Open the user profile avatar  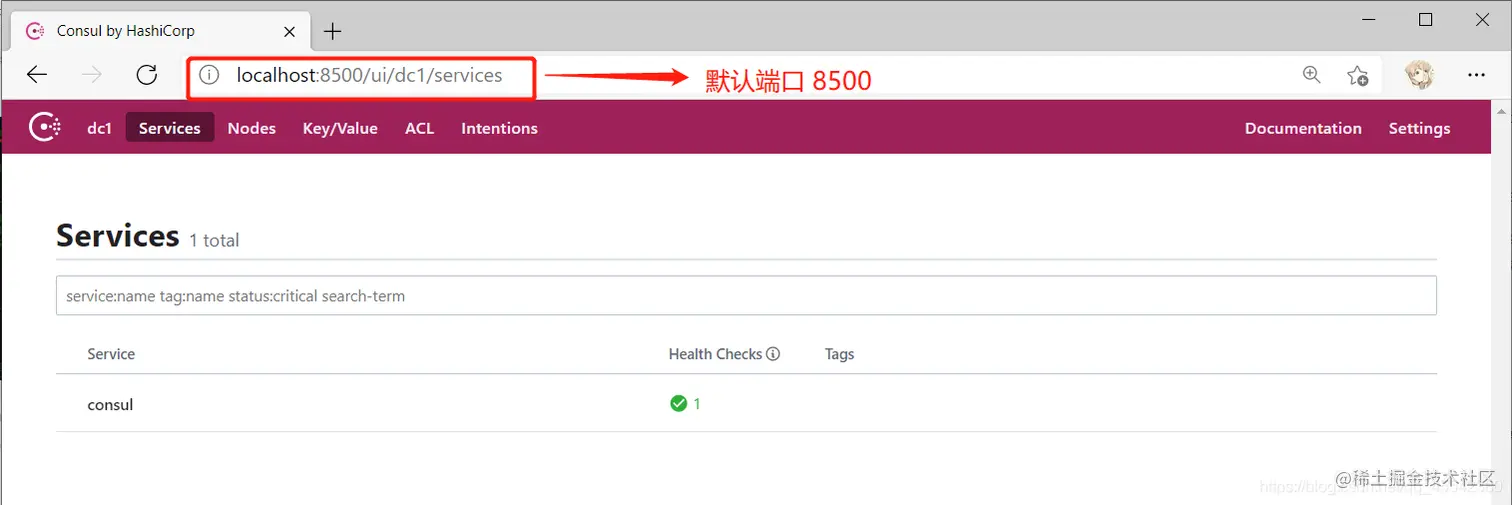coord(1420,75)
